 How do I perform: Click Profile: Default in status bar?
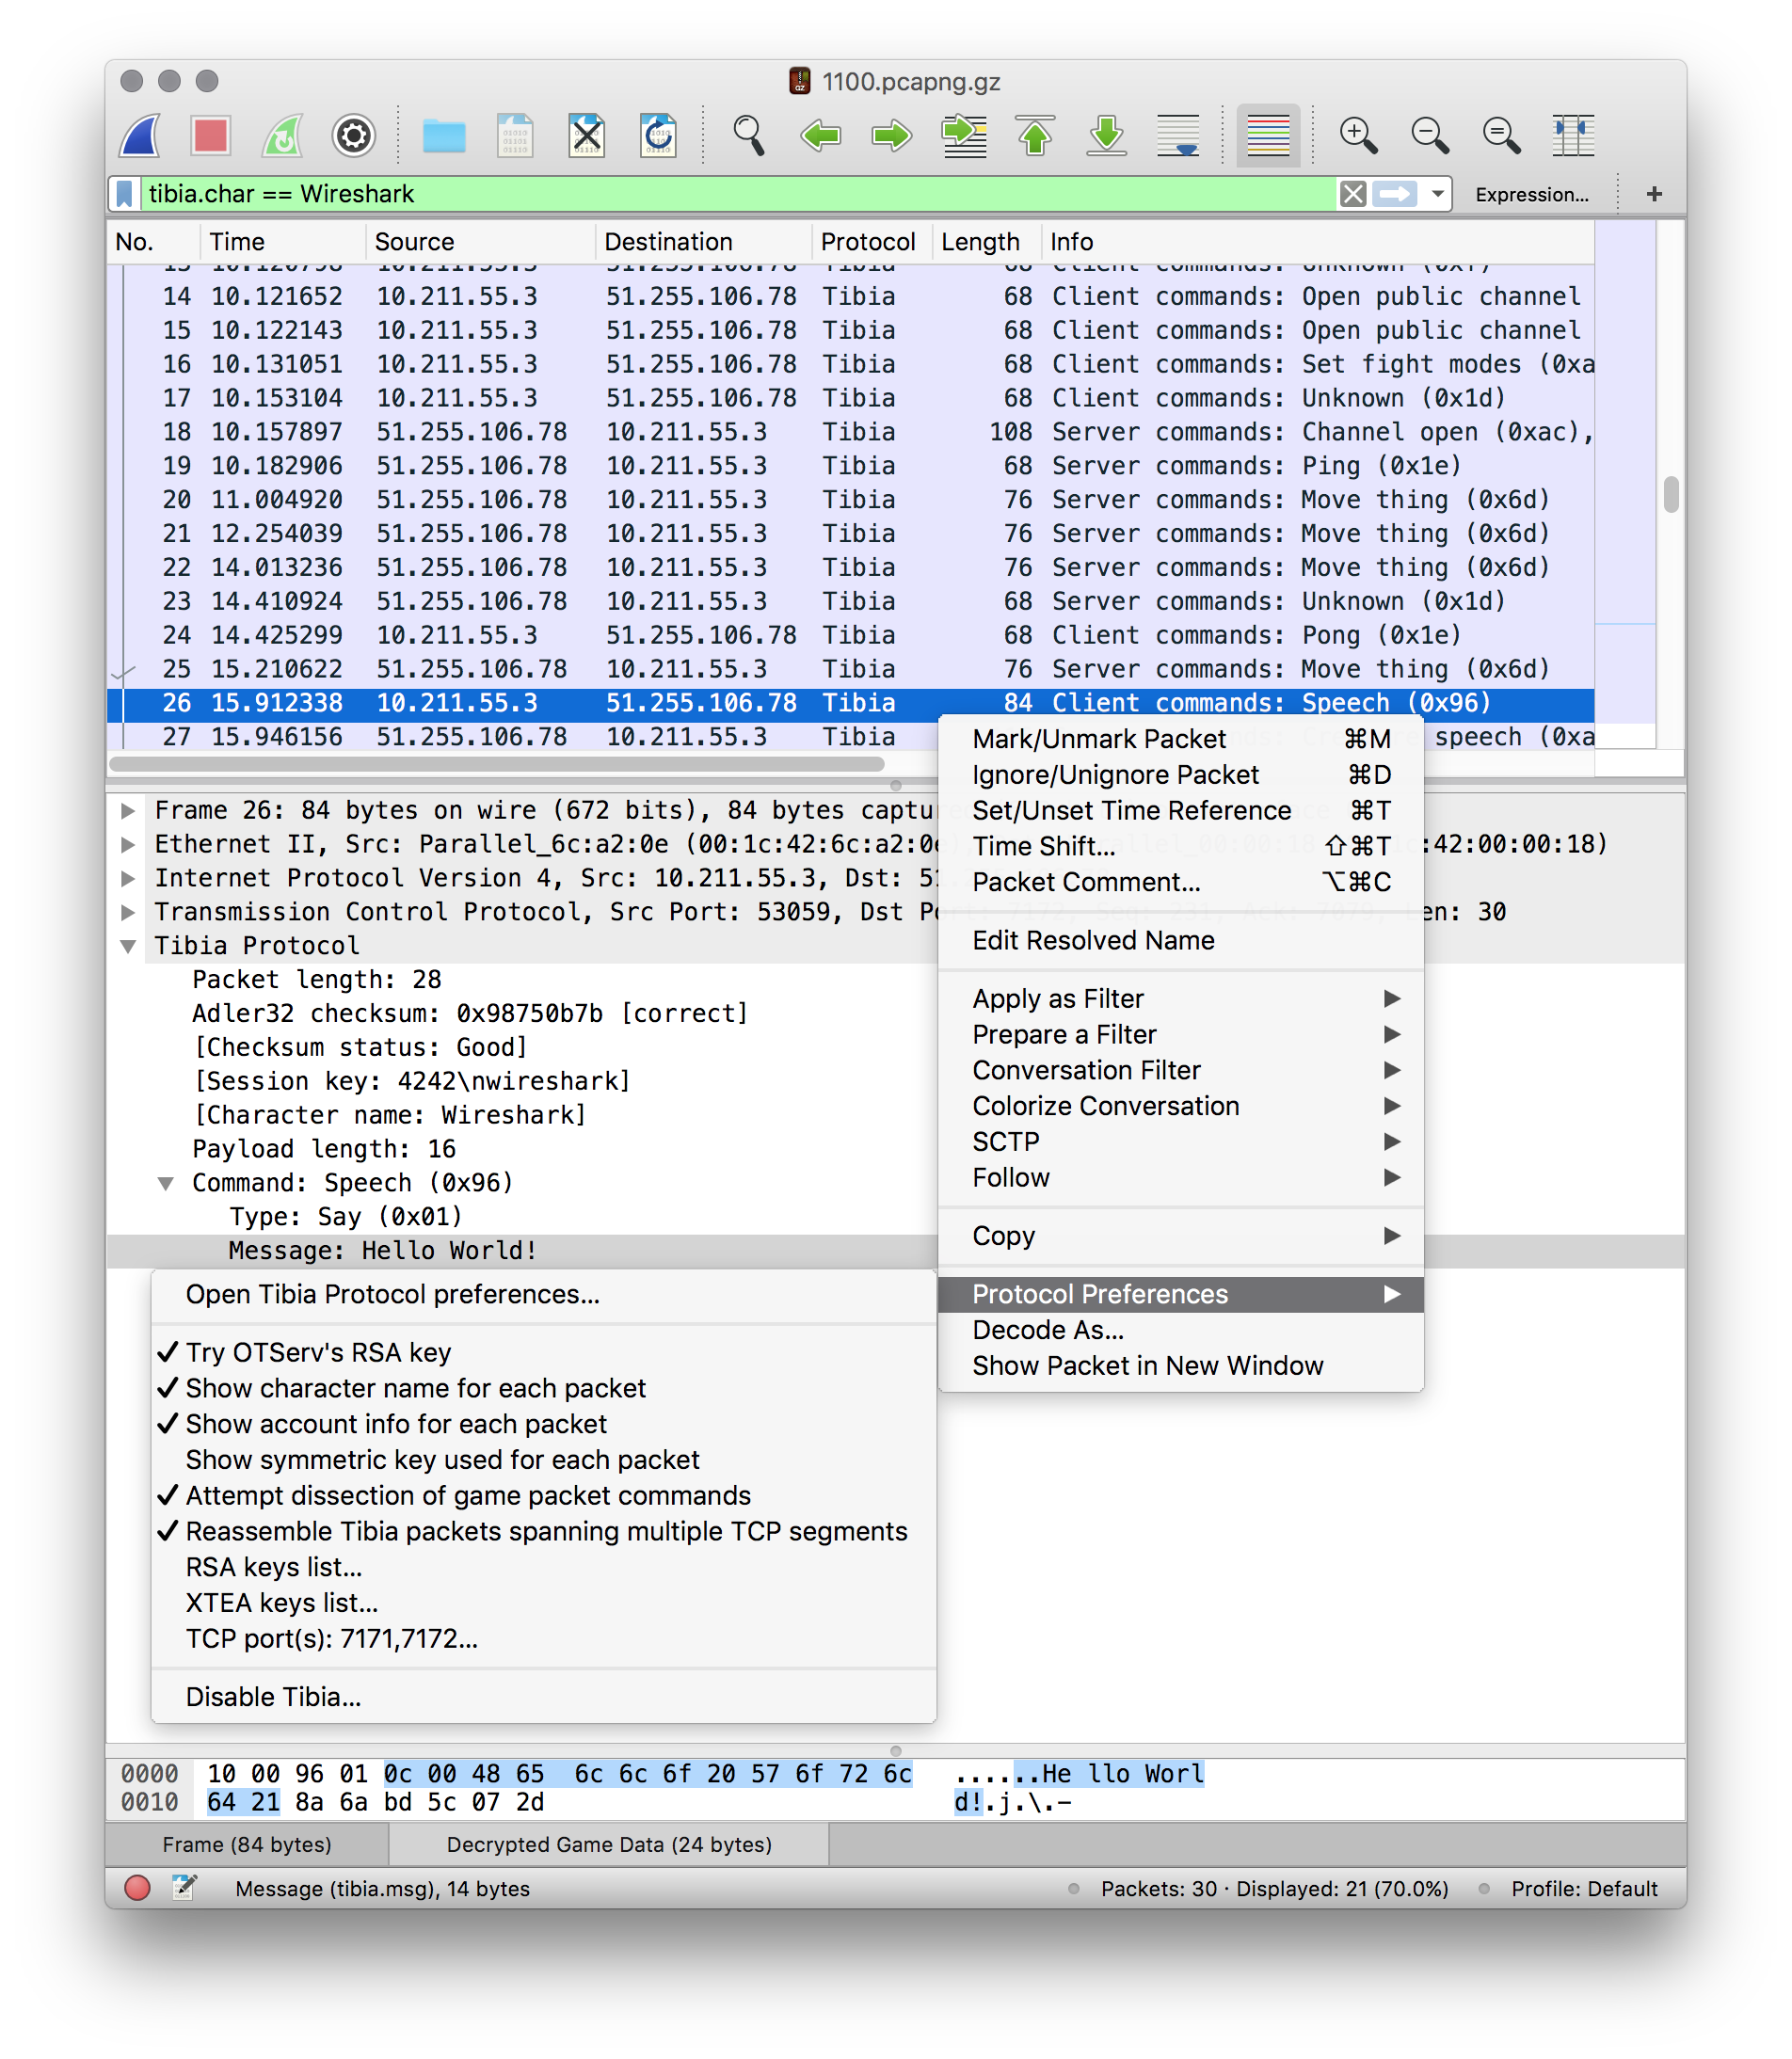click(x=1584, y=1888)
